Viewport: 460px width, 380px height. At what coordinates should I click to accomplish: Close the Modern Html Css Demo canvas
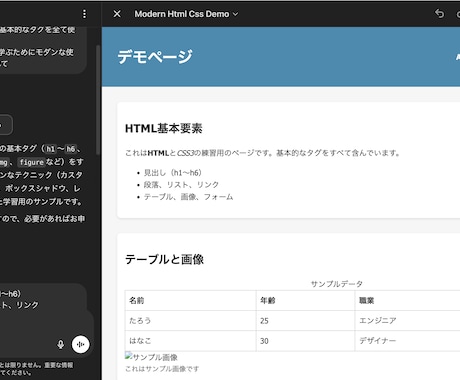pyautogui.click(x=117, y=14)
